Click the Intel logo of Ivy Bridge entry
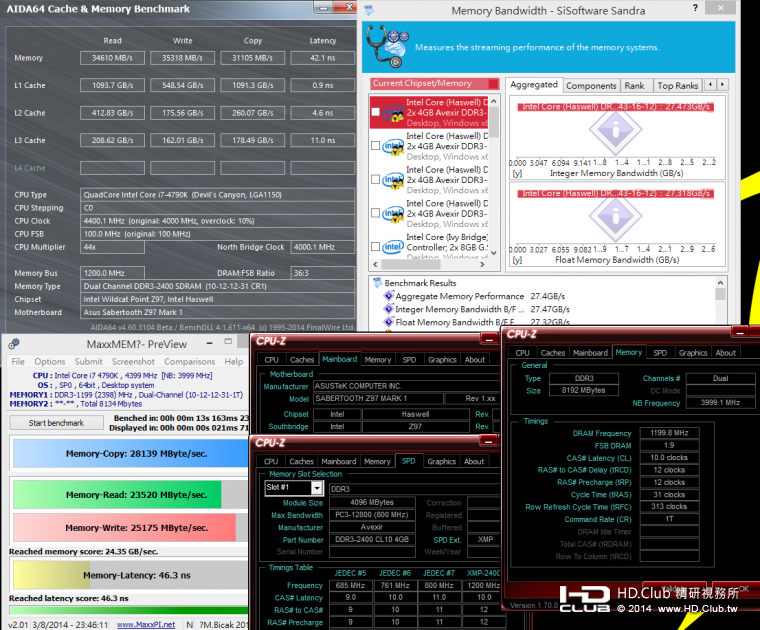760x630 pixels. [393, 247]
